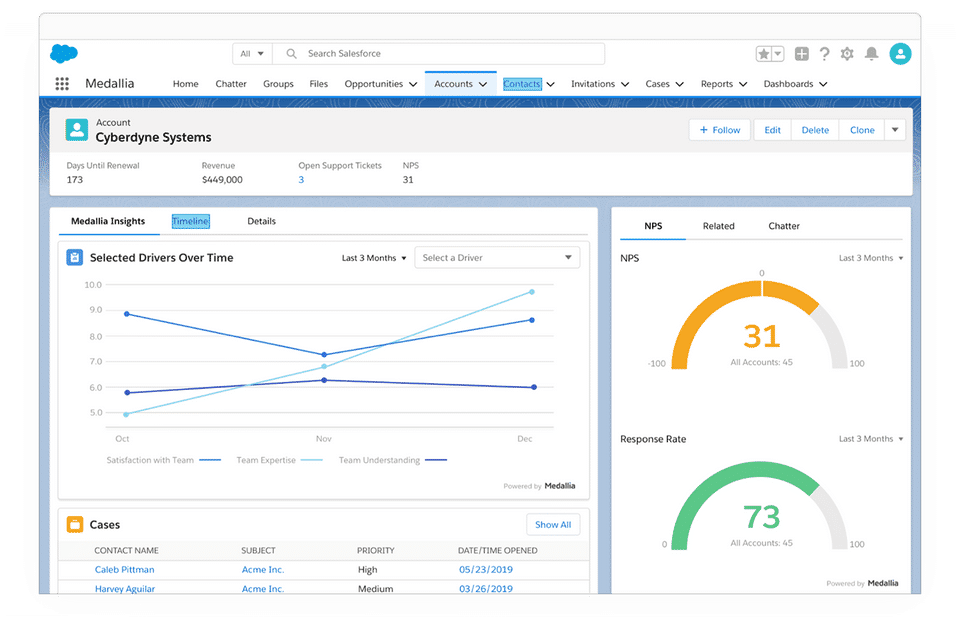Expand the Contacts chevron menu
This screenshot has height=638, width=960.
(x=550, y=84)
